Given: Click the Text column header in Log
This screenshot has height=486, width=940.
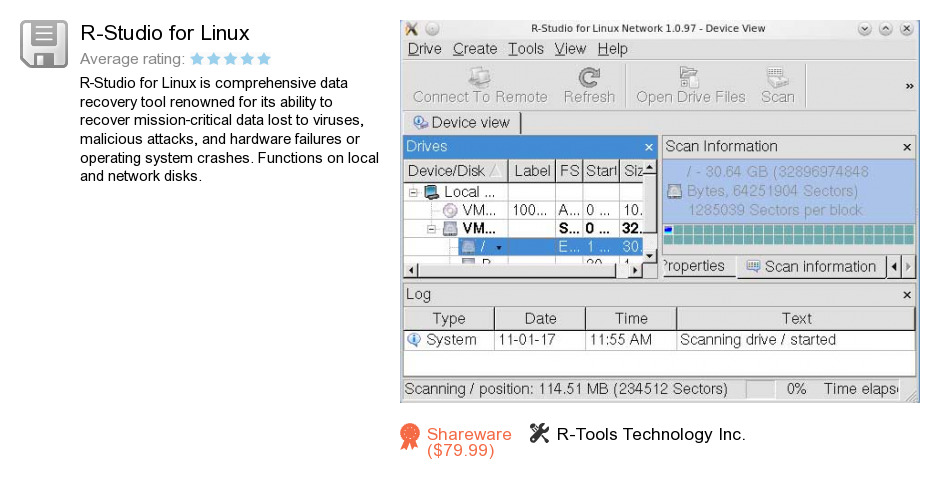Looking at the screenshot, I should (x=796, y=319).
